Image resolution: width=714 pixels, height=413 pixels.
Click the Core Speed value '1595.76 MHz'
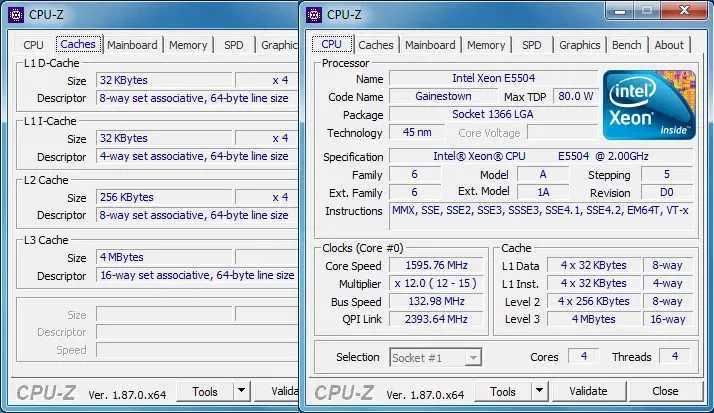[436, 265]
